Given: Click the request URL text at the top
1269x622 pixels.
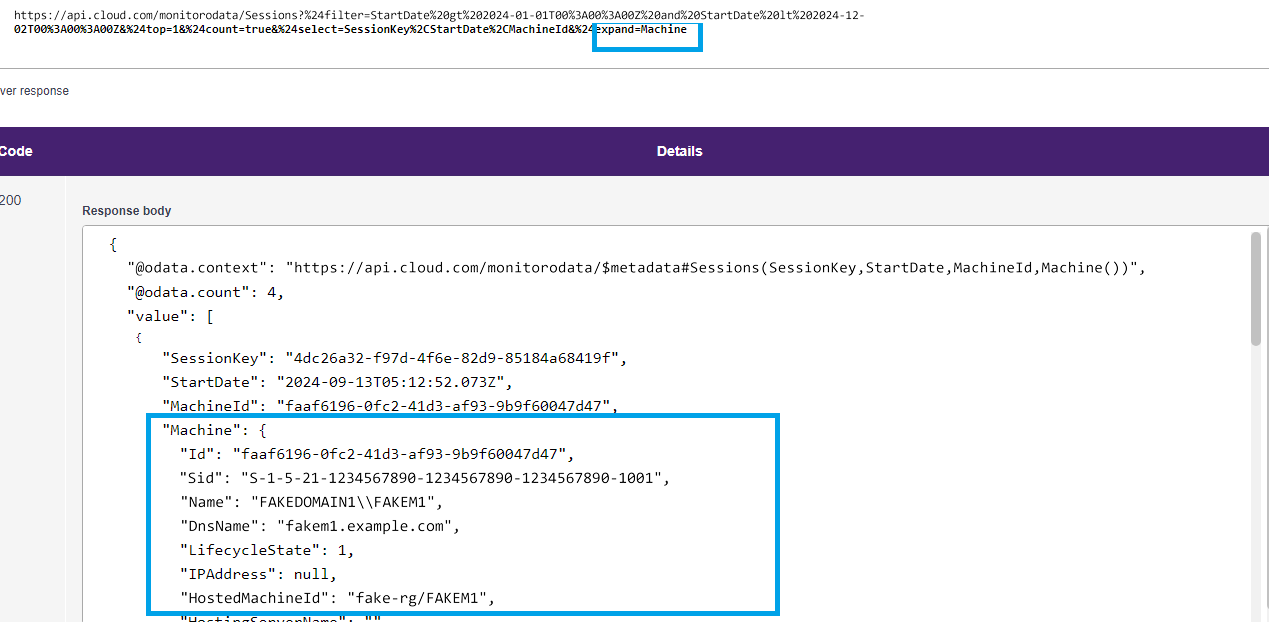Looking at the screenshot, I should (439, 23).
